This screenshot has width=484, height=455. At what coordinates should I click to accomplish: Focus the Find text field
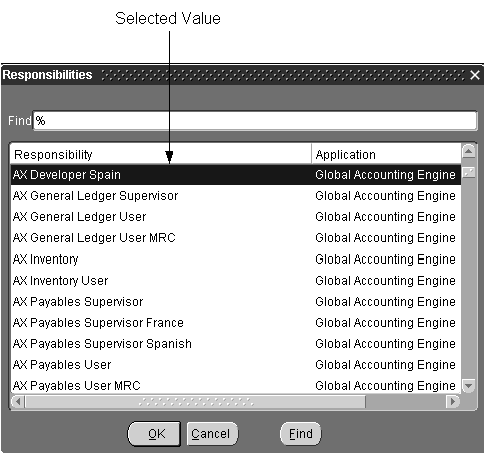tap(255, 121)
